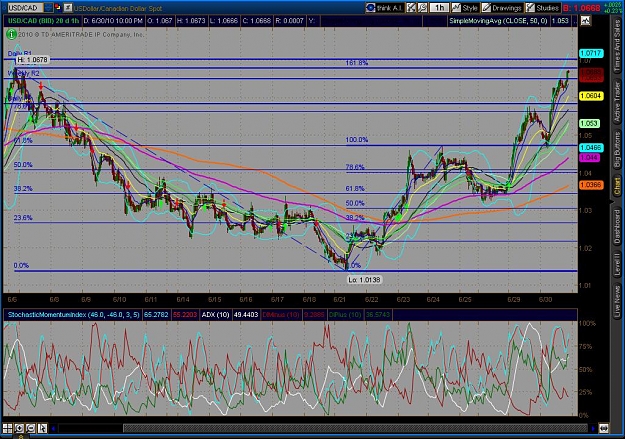Click the red-yellow color link icon
The image size is (625, 439).
click(x=58, y=7)
